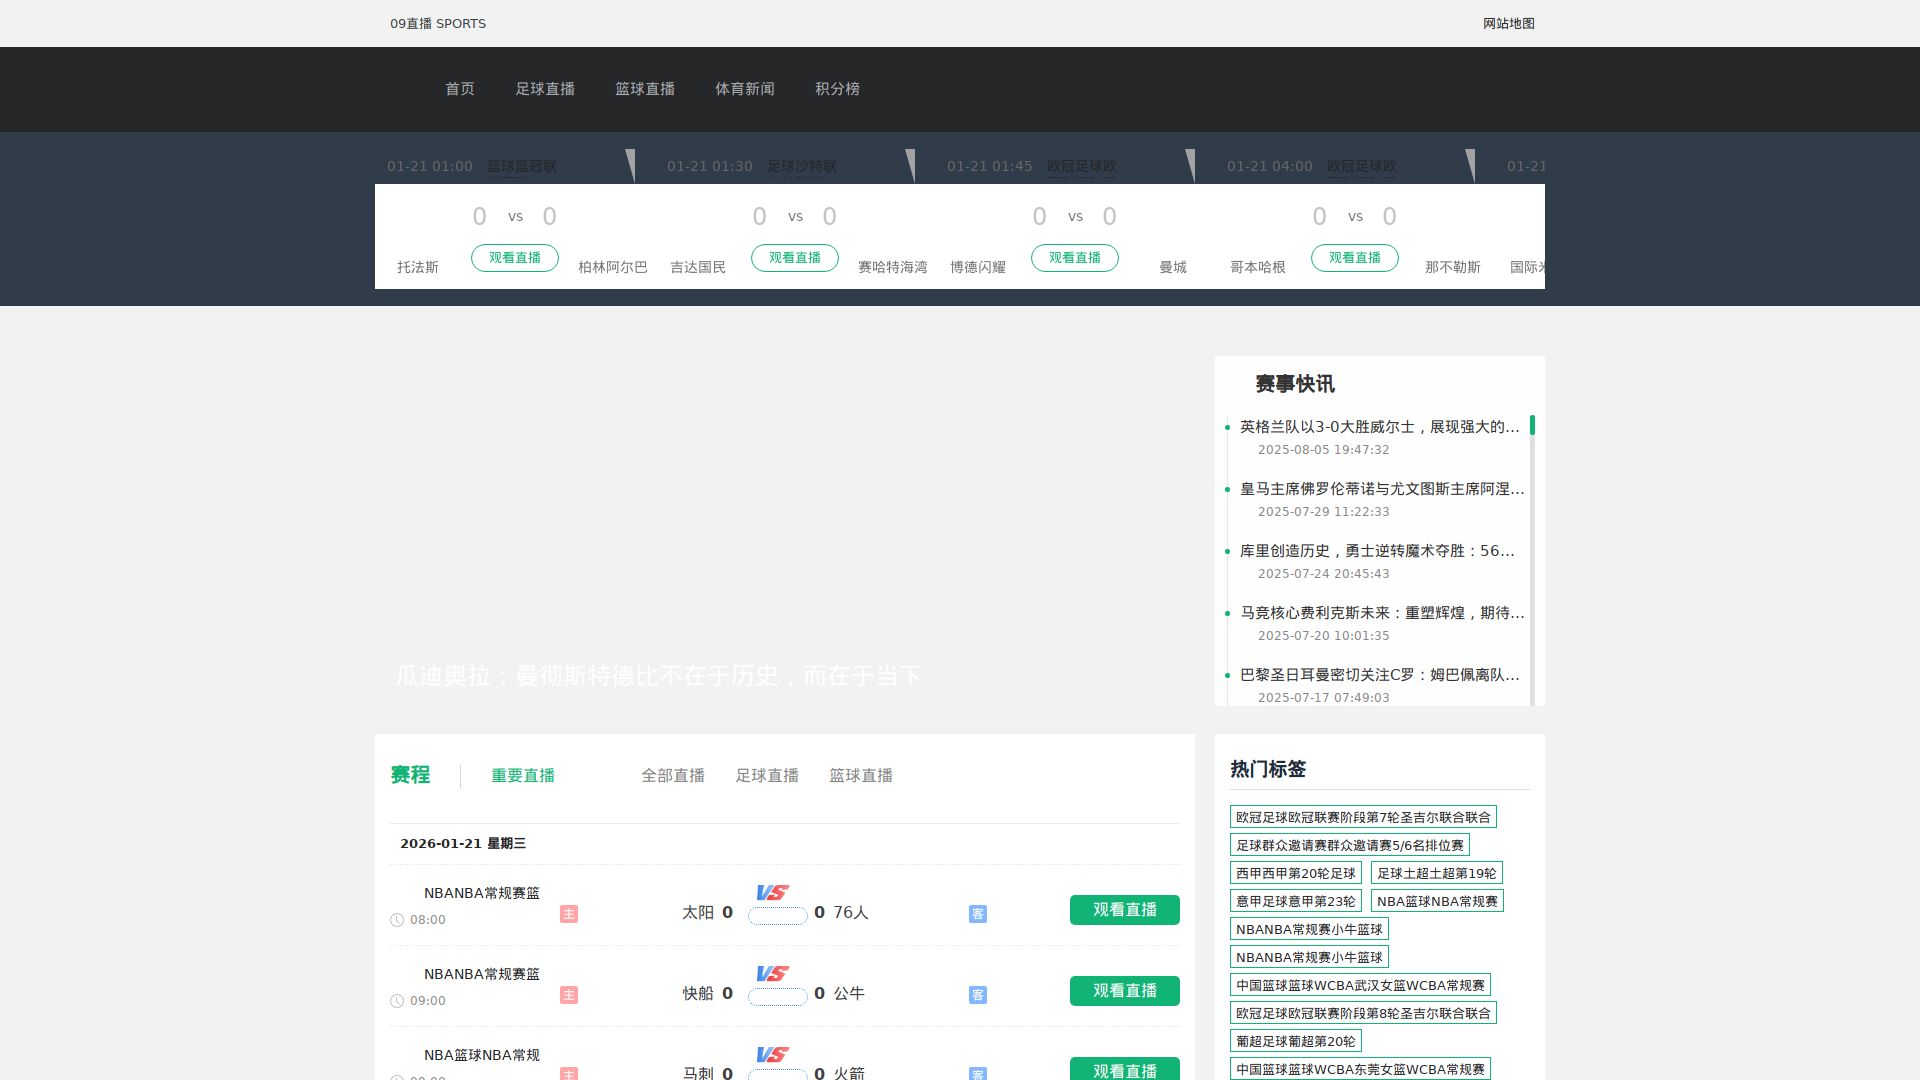The image size is (1920, 1080).
Task: Open the 葡超足球葡超第20轮 hot tag
Action: (1296, 1040)
